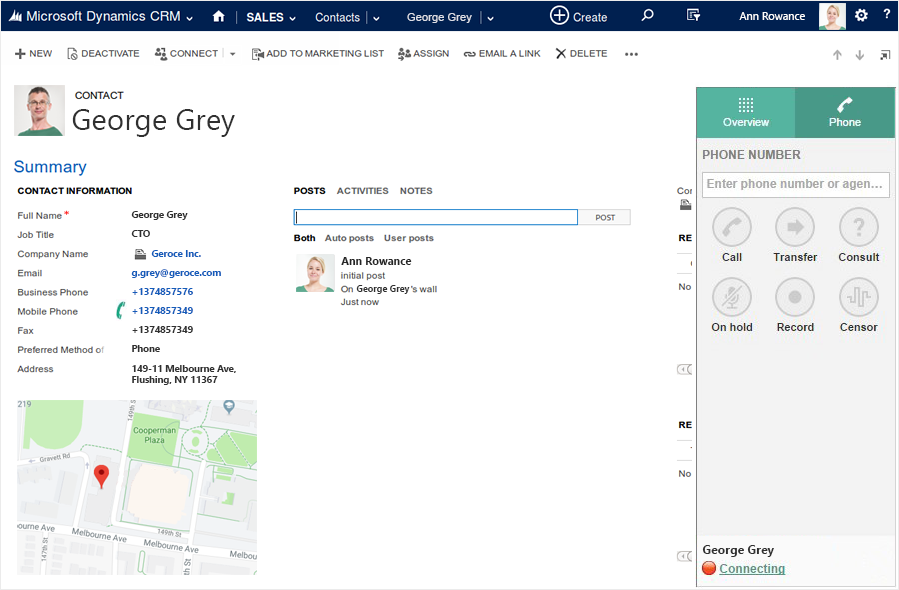Switch to the ACTIVITIES tab
This screenshot has width=899, height=590.
click(362, 190)
